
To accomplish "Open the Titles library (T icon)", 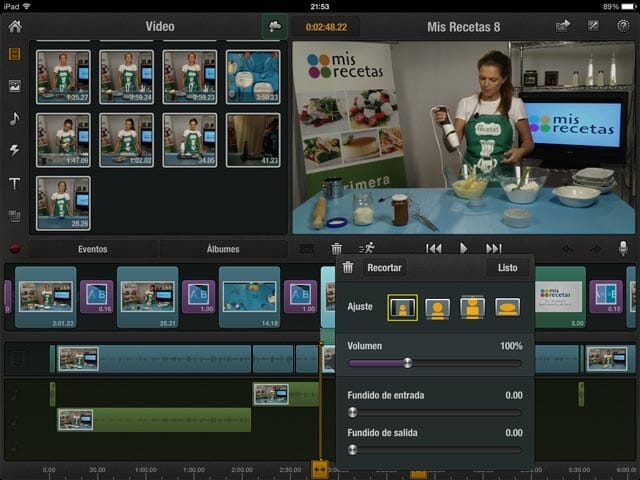I will point(14,183).
